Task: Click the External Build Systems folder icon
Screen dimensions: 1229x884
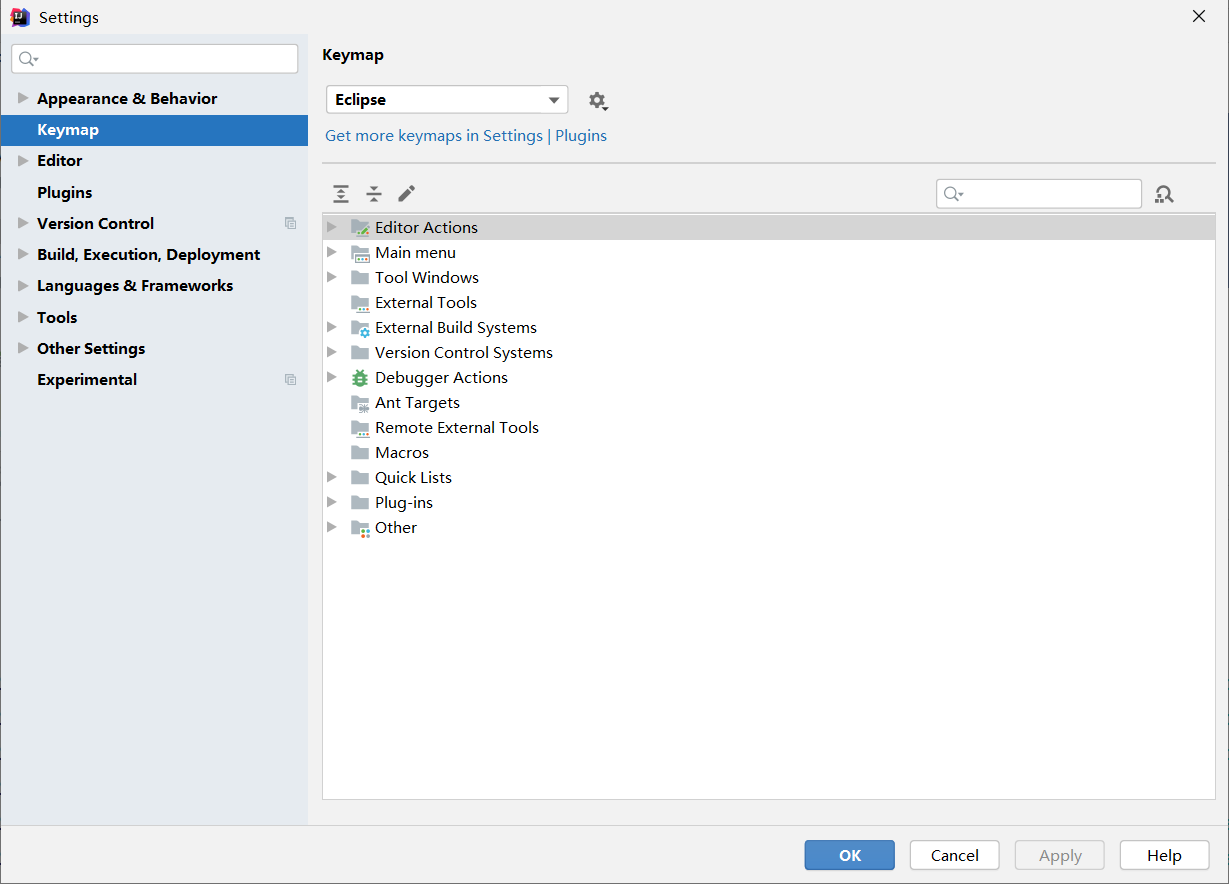Action: (x=360, y=328)
